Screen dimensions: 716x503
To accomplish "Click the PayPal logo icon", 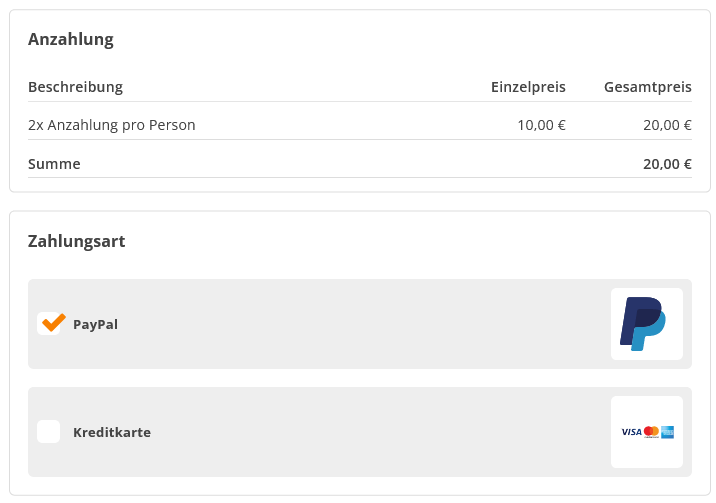I will pos(643,324).
